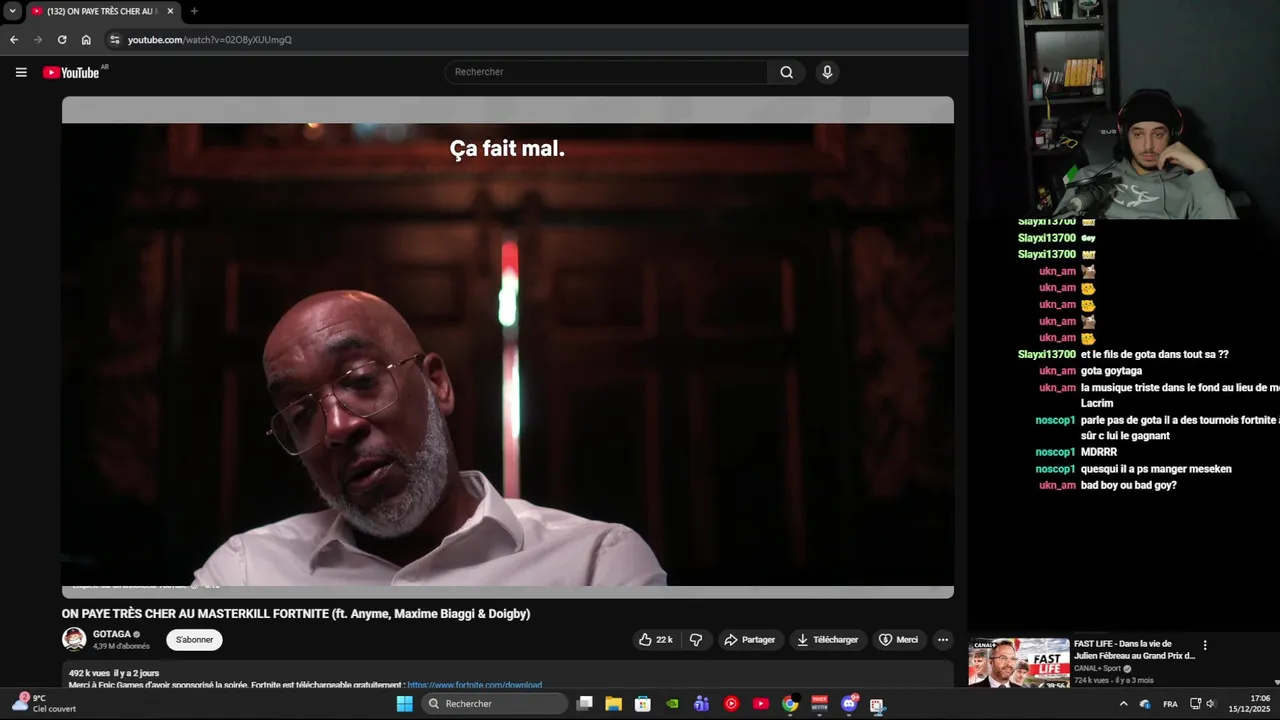Close the ON PAYE TRÈS CHER tab
The image size is (1280, 720).
point(170,11)
